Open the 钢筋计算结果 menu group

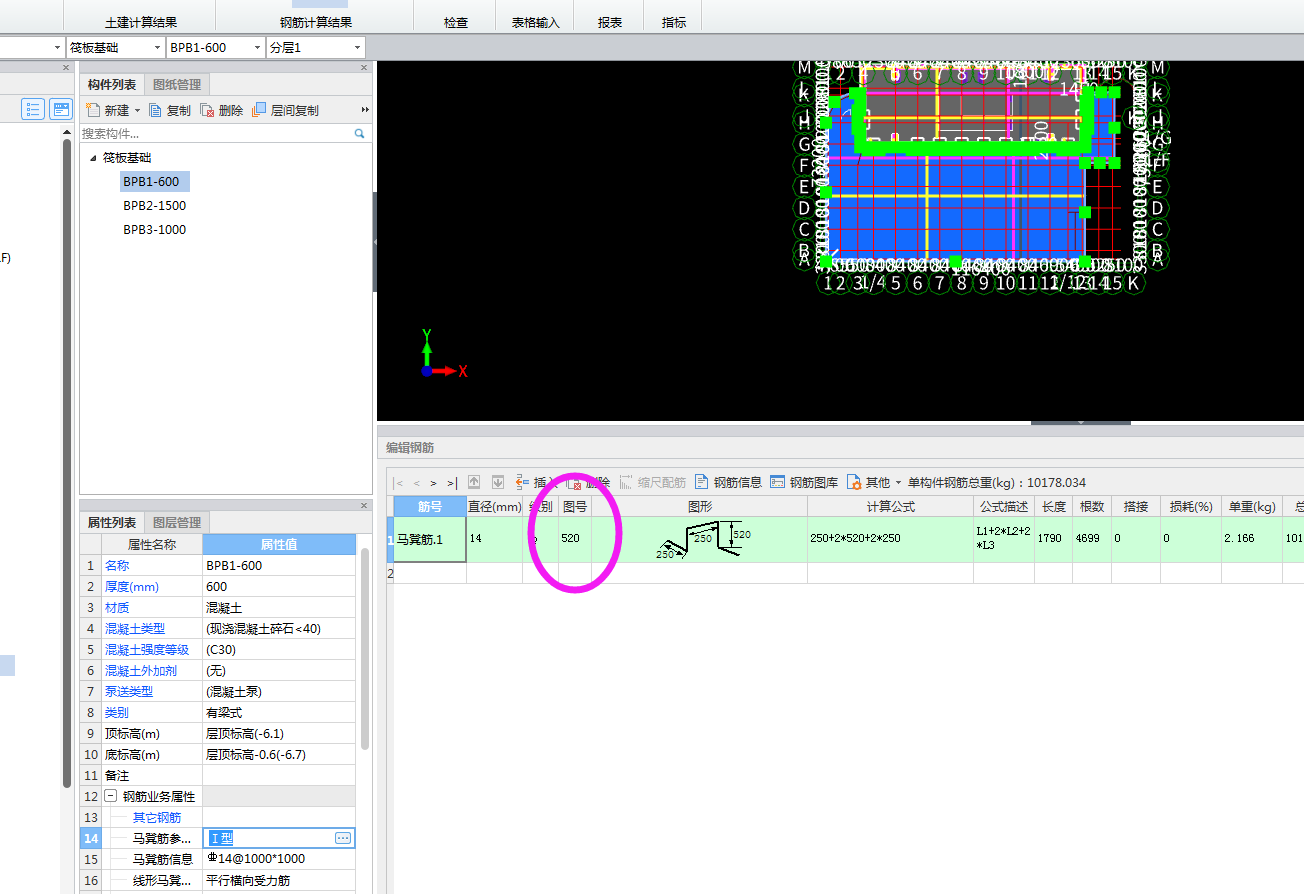pyautogui.click(x=315, y=22)
